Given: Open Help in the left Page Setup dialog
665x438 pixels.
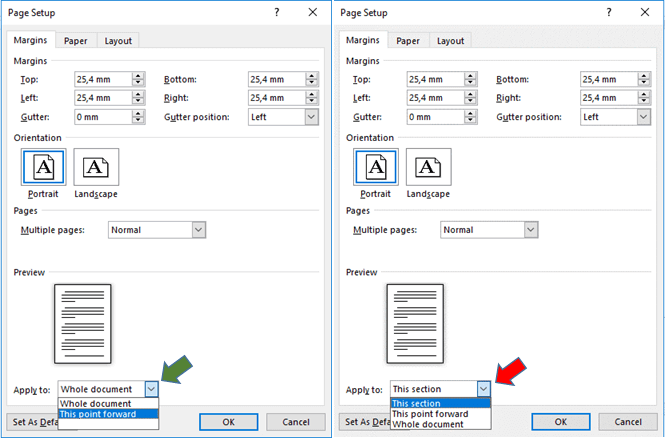Looking at the screenshot, I should pos(277,12).
